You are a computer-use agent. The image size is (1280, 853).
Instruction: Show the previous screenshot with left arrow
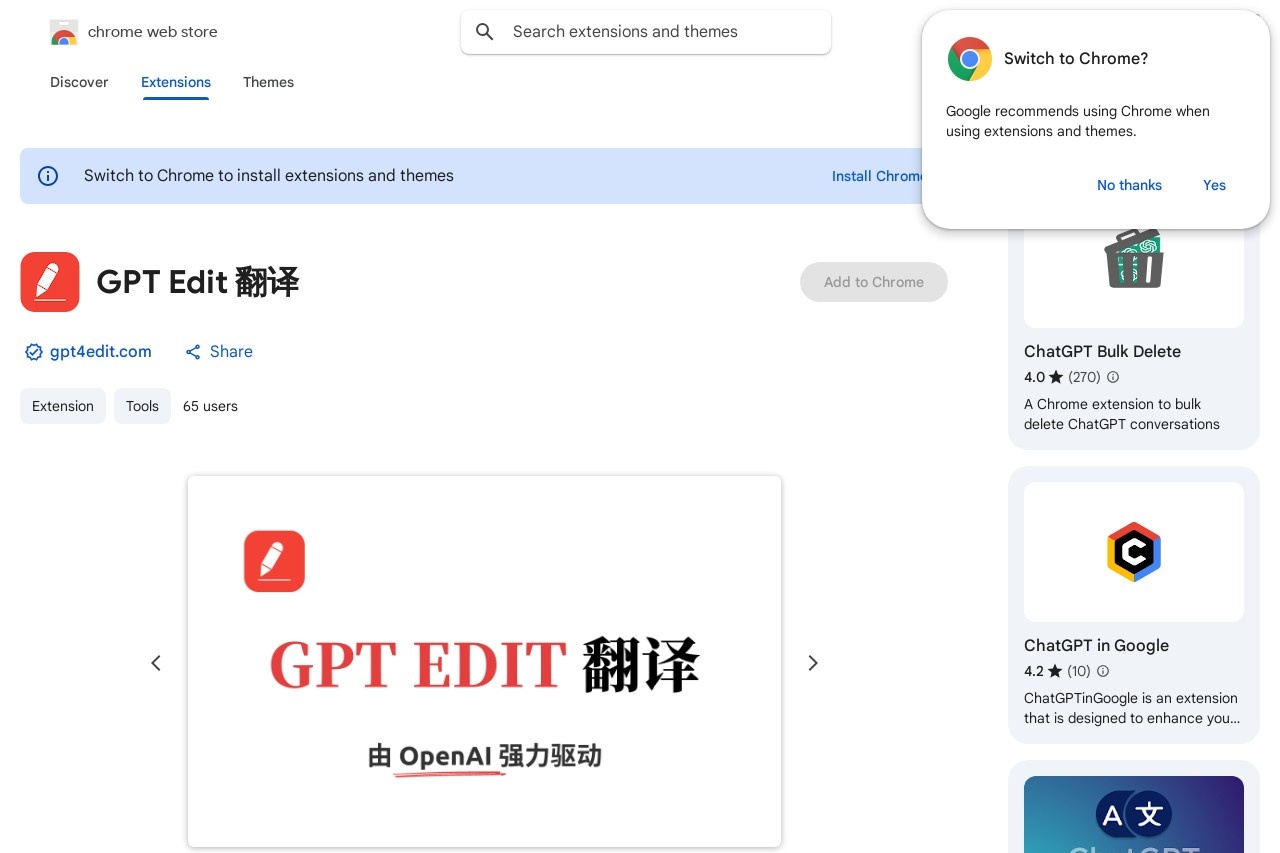click(156, 663)
